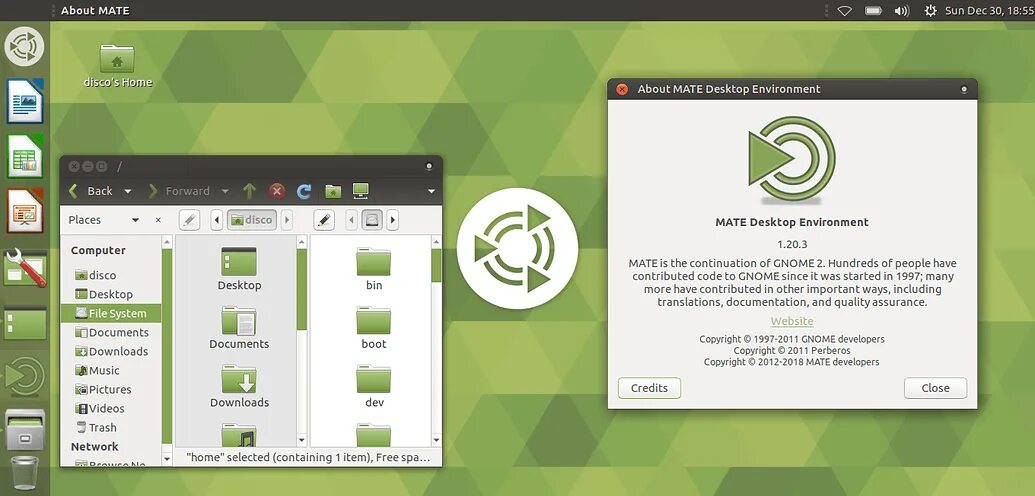Open the Wi-Fi network indicator
1035x496 pixels.
pyautogui.click(x=844, y=11)
